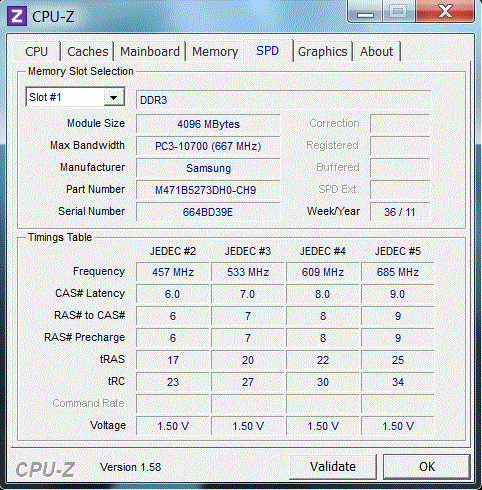Image resolution: width=482 pixels, height=490 pixels.
Task: Confirm with the OK button
Action: (427, 466)
